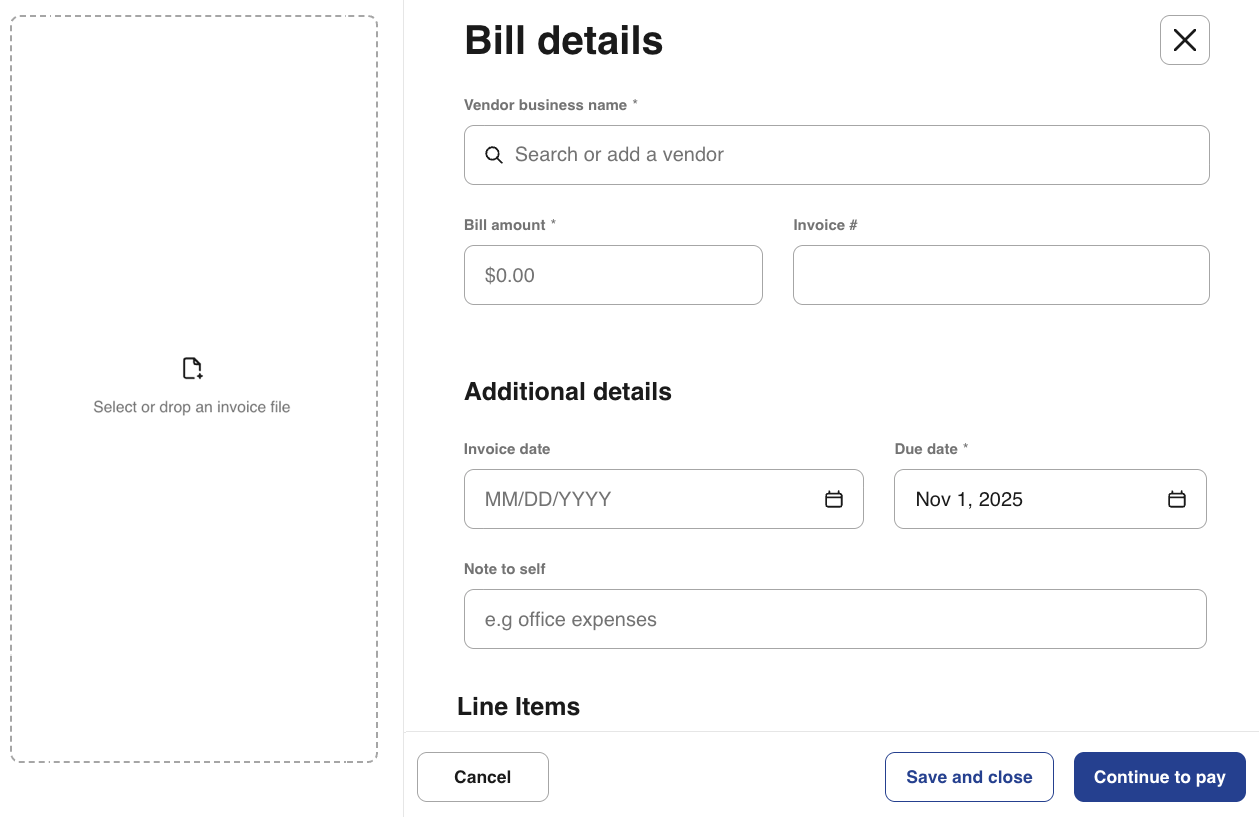Focus the Note to self input
Image resolution: width=1259 pixels, height=818 pixels.
(x=835, y=619)
